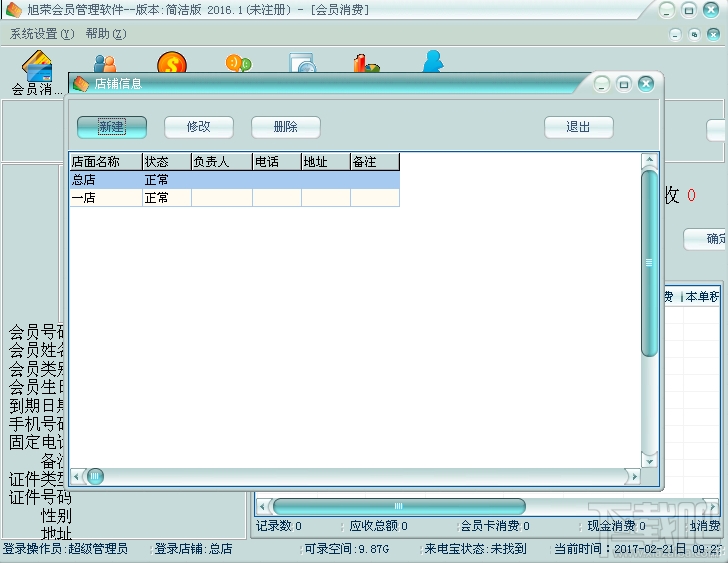728x563 pixels.
Task: Click the 证件号码 label in the member panel
Action: coord(40,497)
